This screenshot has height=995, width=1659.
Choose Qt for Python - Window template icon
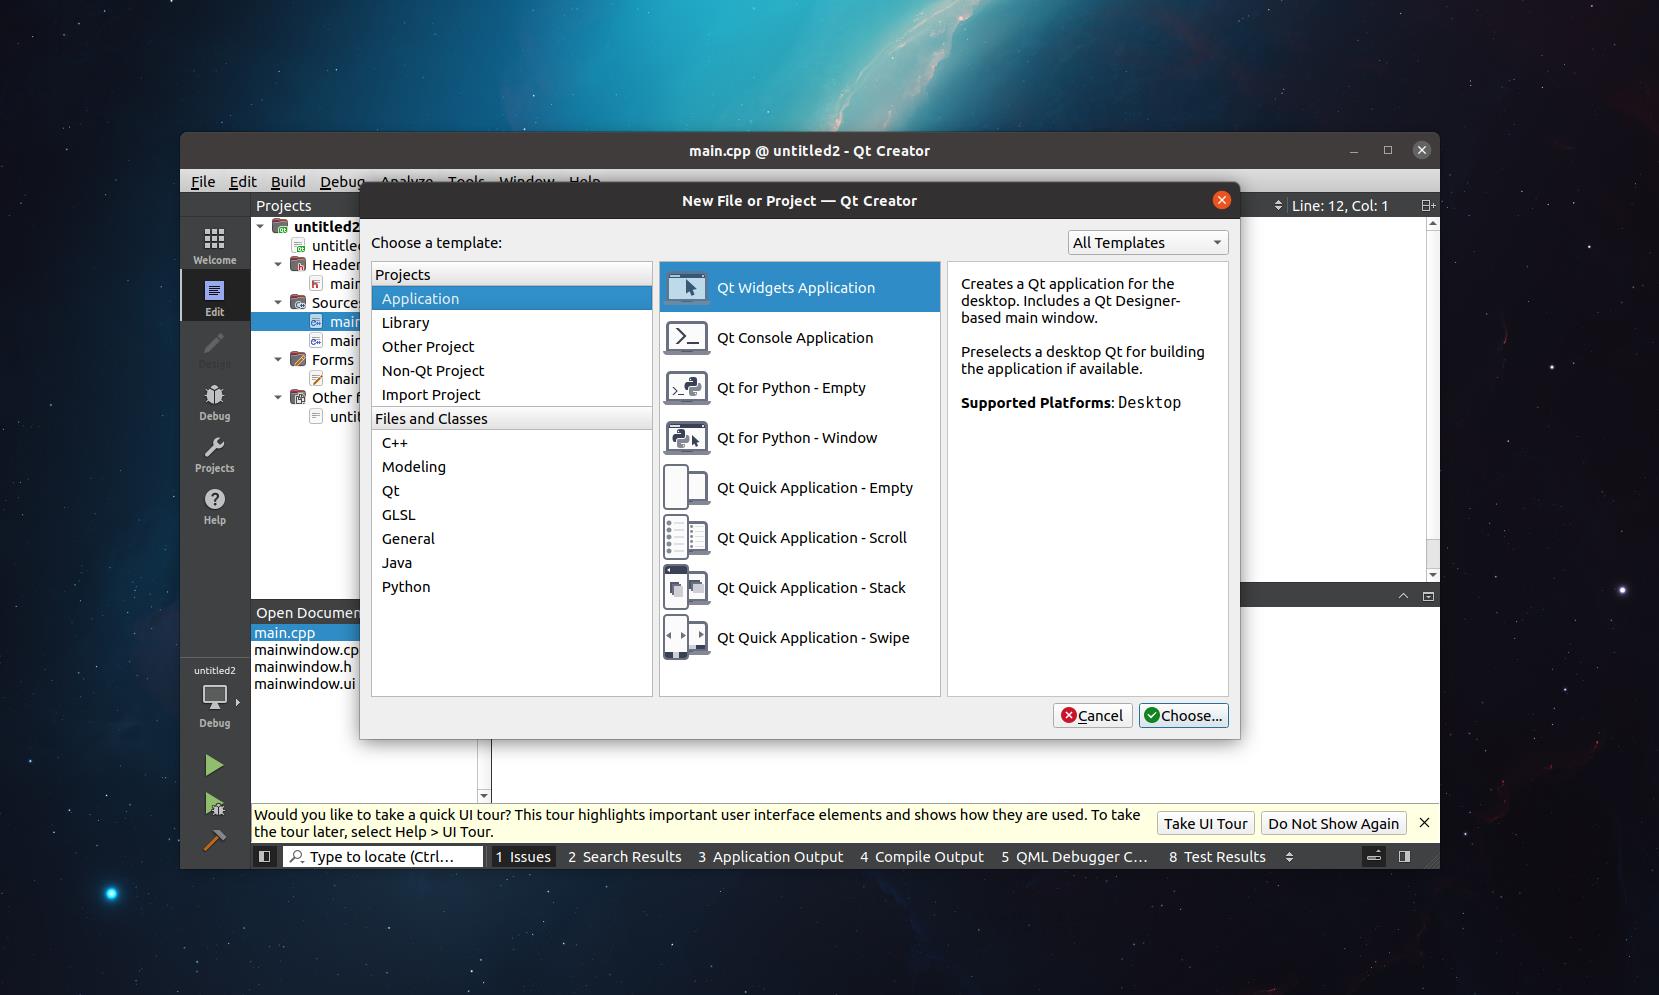(x=686, y=437)
